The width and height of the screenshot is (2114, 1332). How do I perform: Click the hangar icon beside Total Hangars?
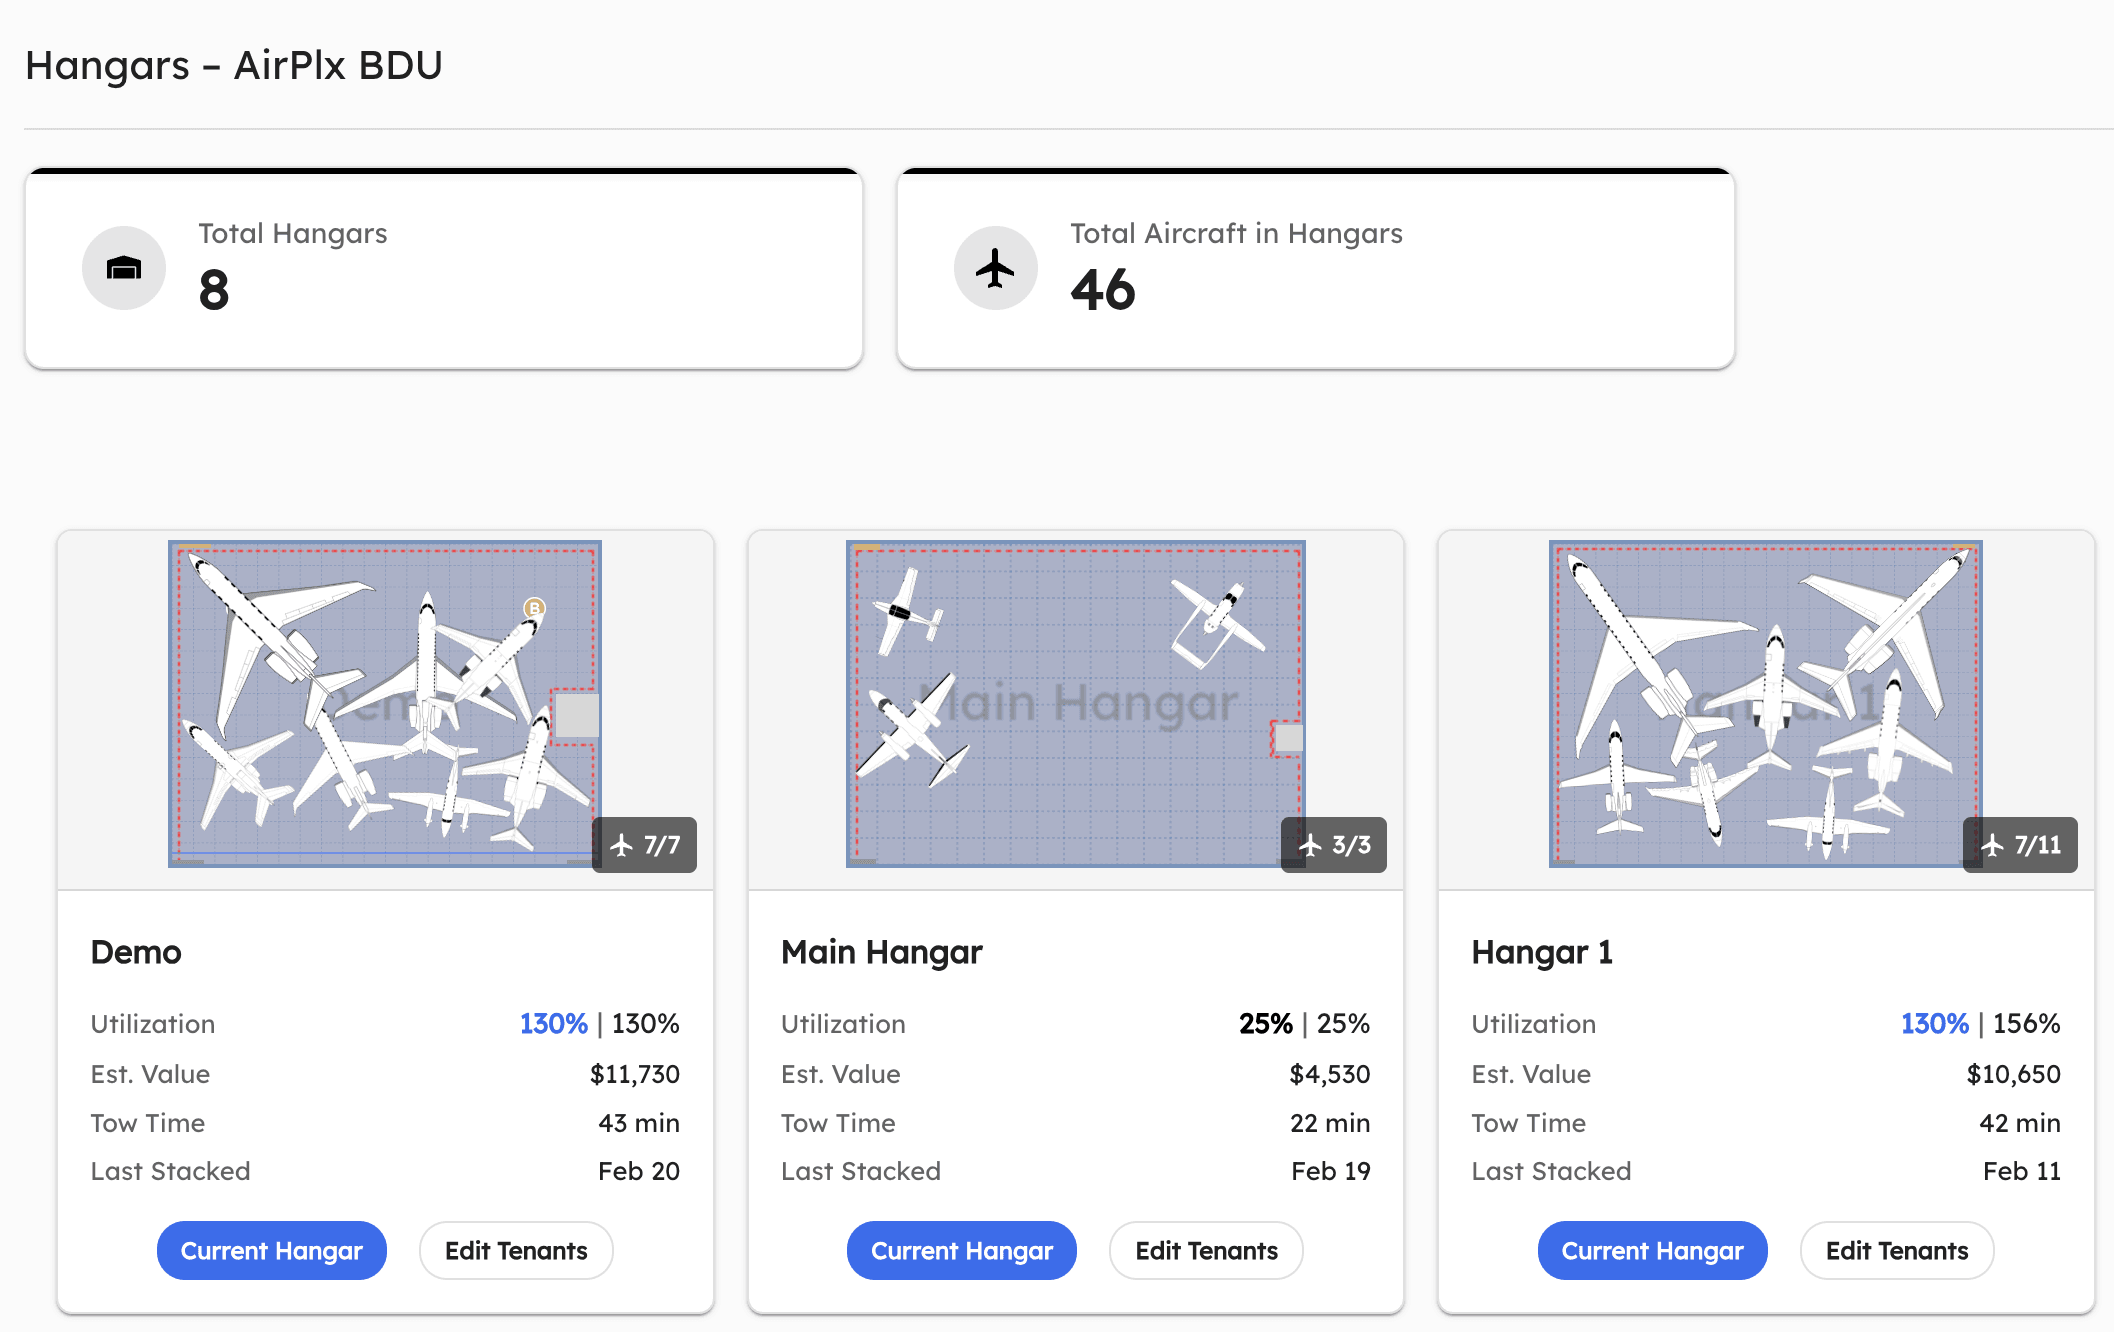click(x=124, y=268)
